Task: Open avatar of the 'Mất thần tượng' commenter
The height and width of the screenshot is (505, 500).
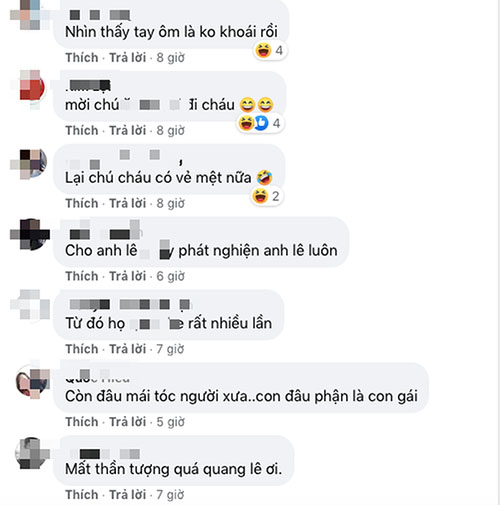Action: coord(31,453)
